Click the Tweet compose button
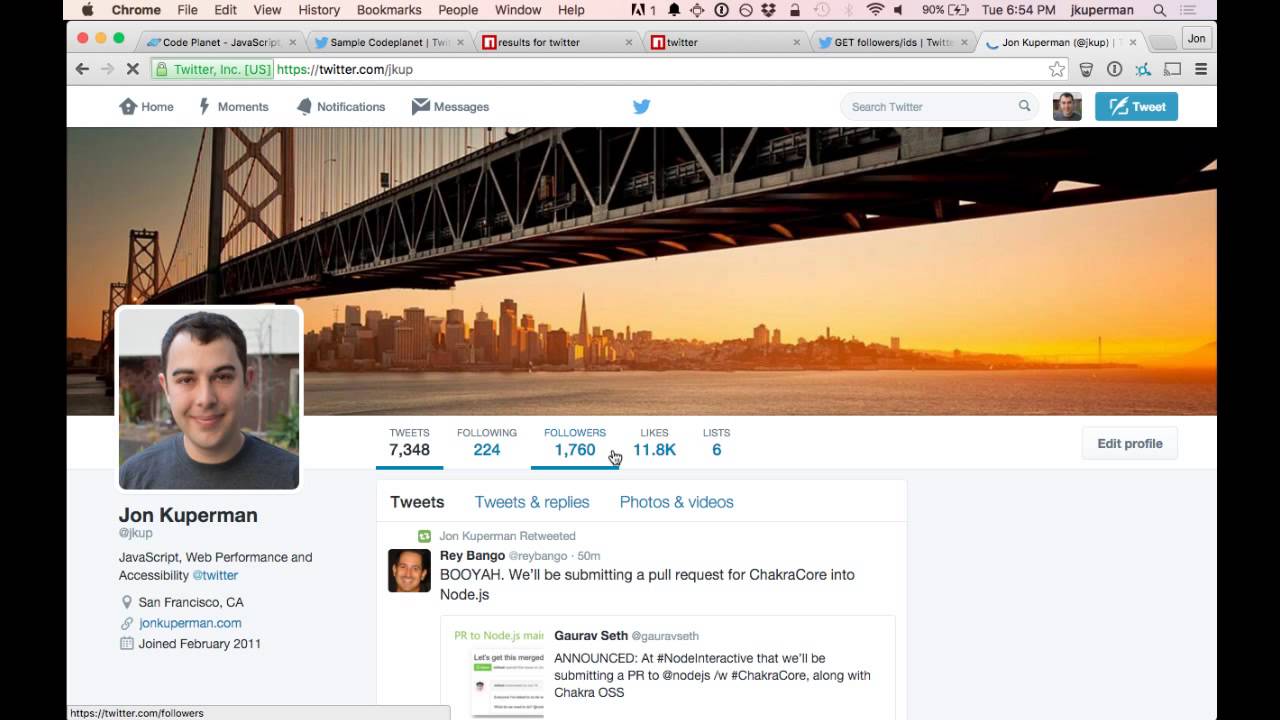Image resolution: width=1280 pixels, height=720 pixels. 1136,106
